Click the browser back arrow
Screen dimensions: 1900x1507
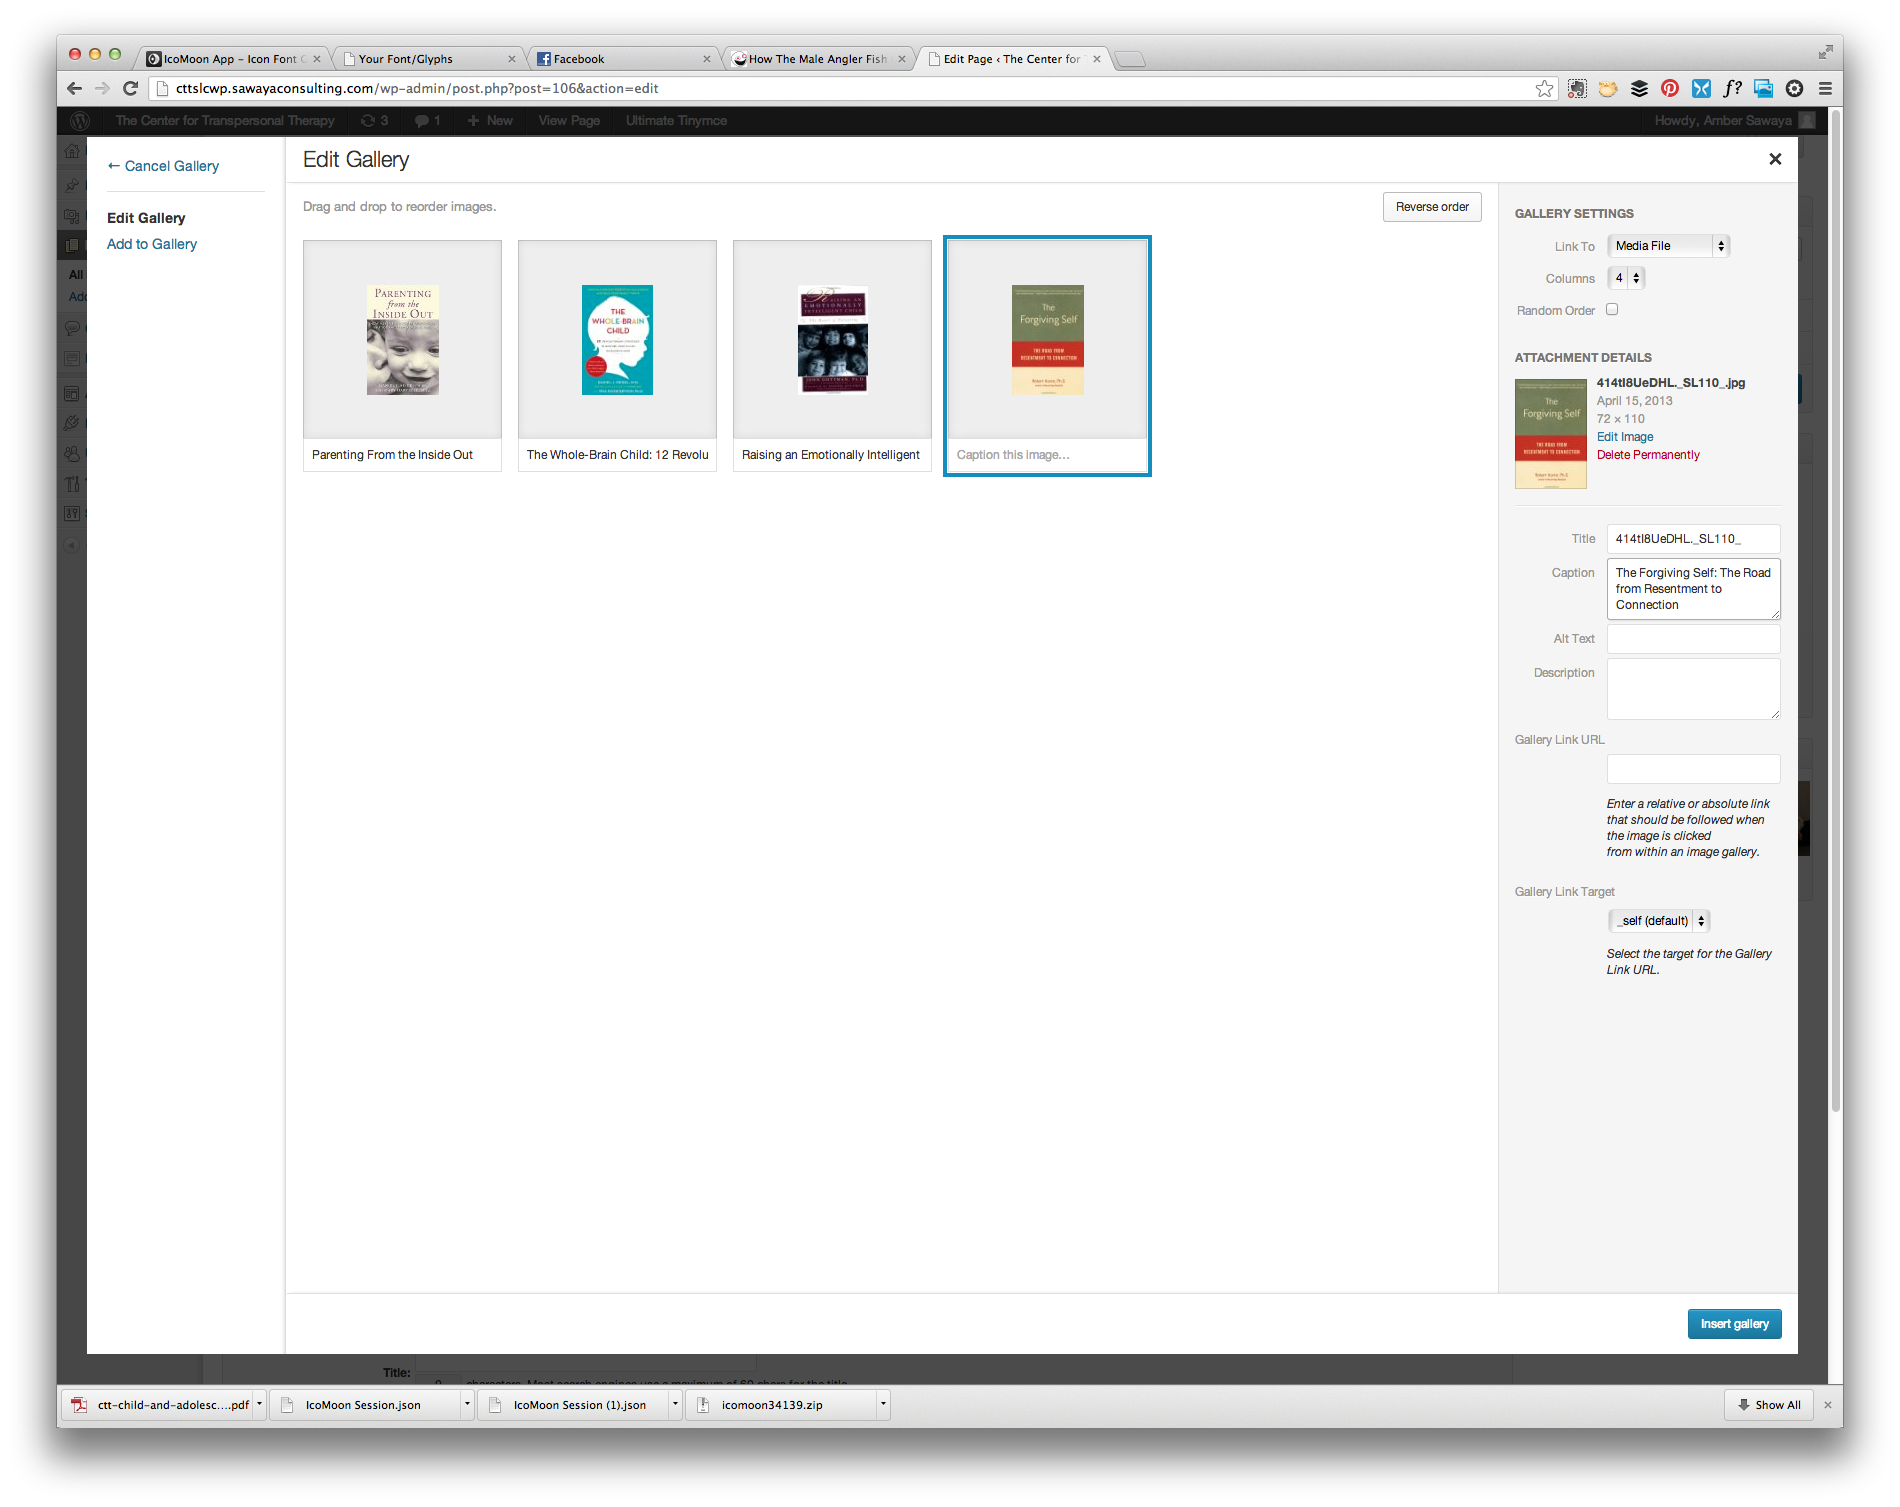click(74, 88)
